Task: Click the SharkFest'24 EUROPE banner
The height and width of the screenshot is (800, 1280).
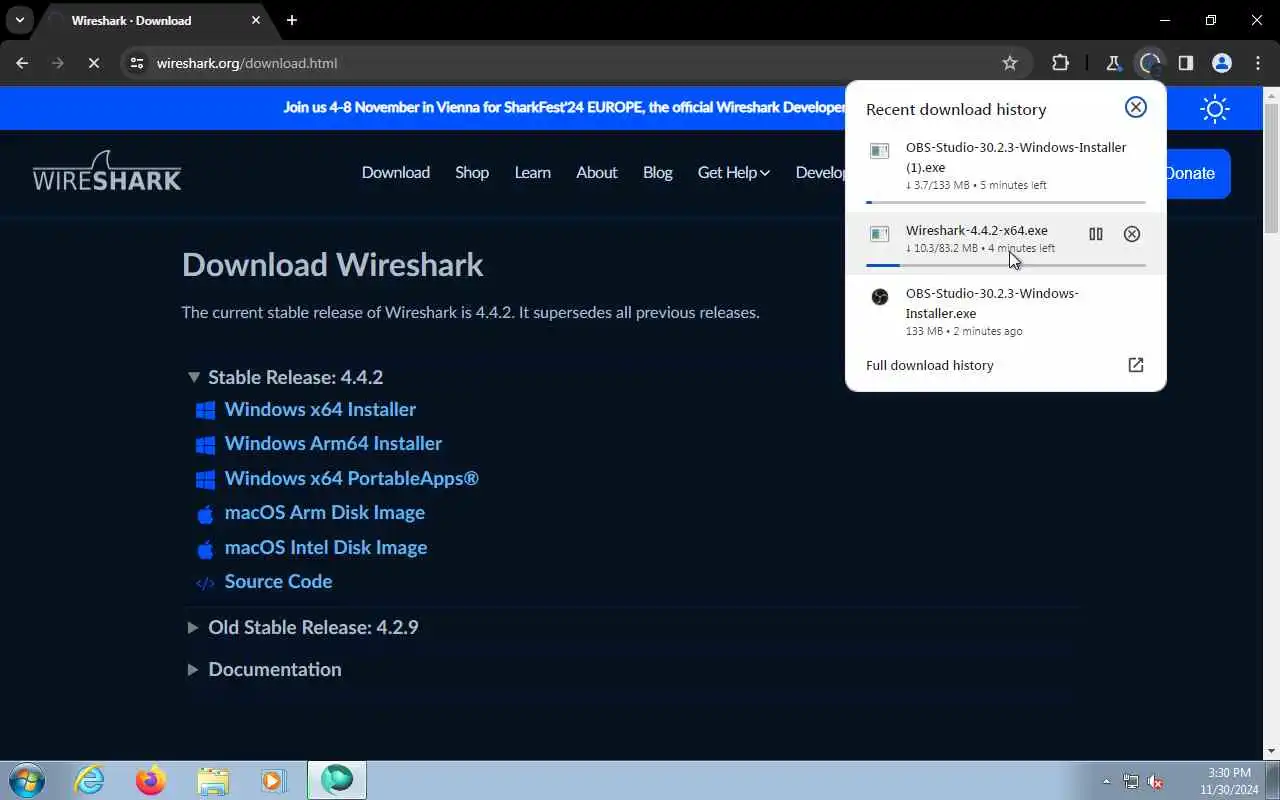Action: 564,107
